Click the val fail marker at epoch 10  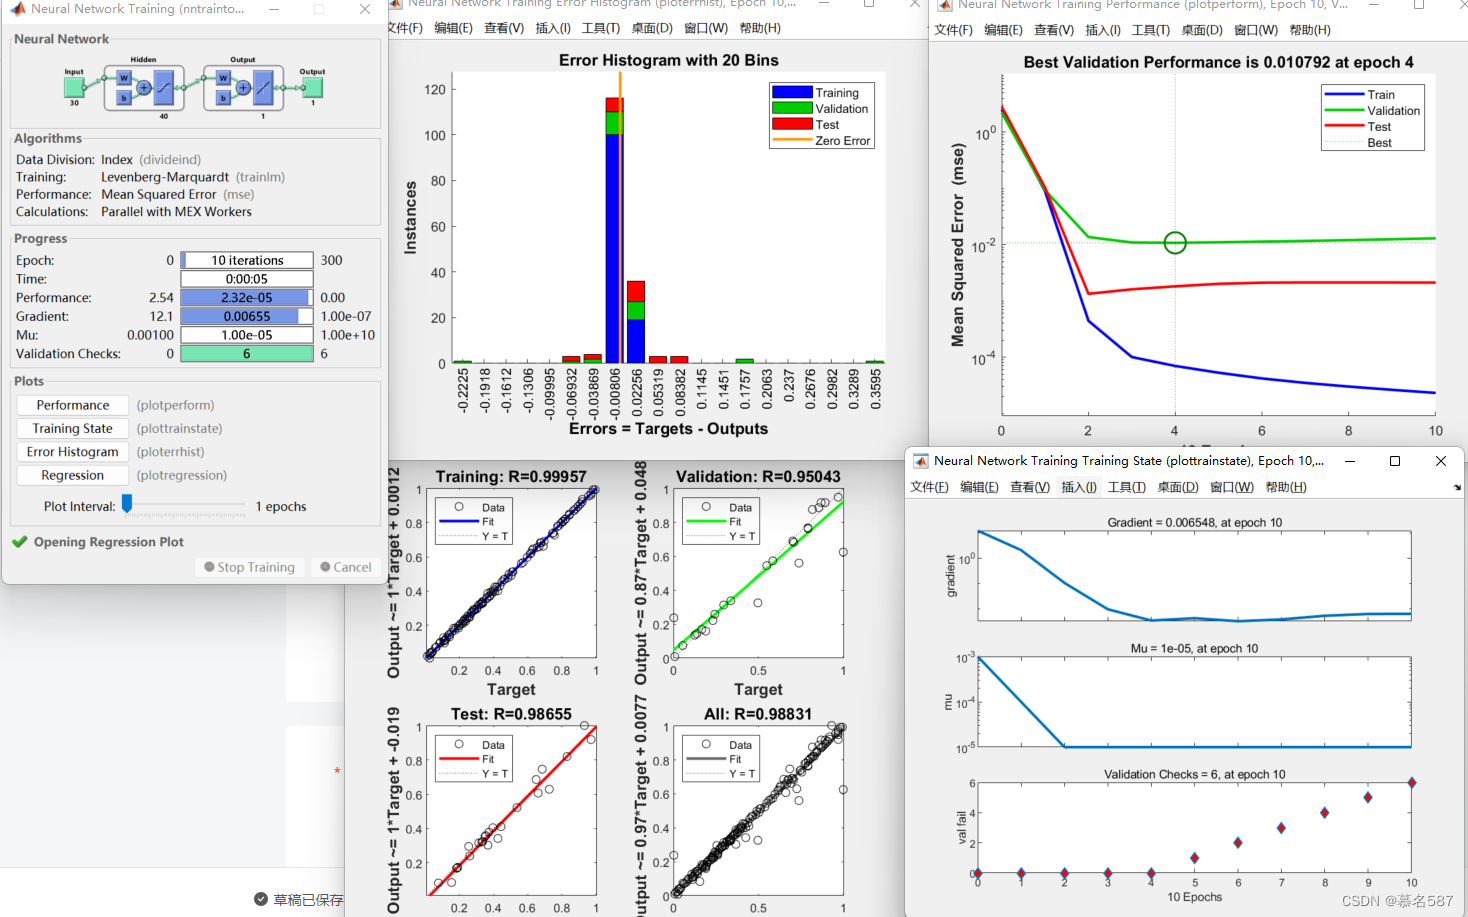1411,783
